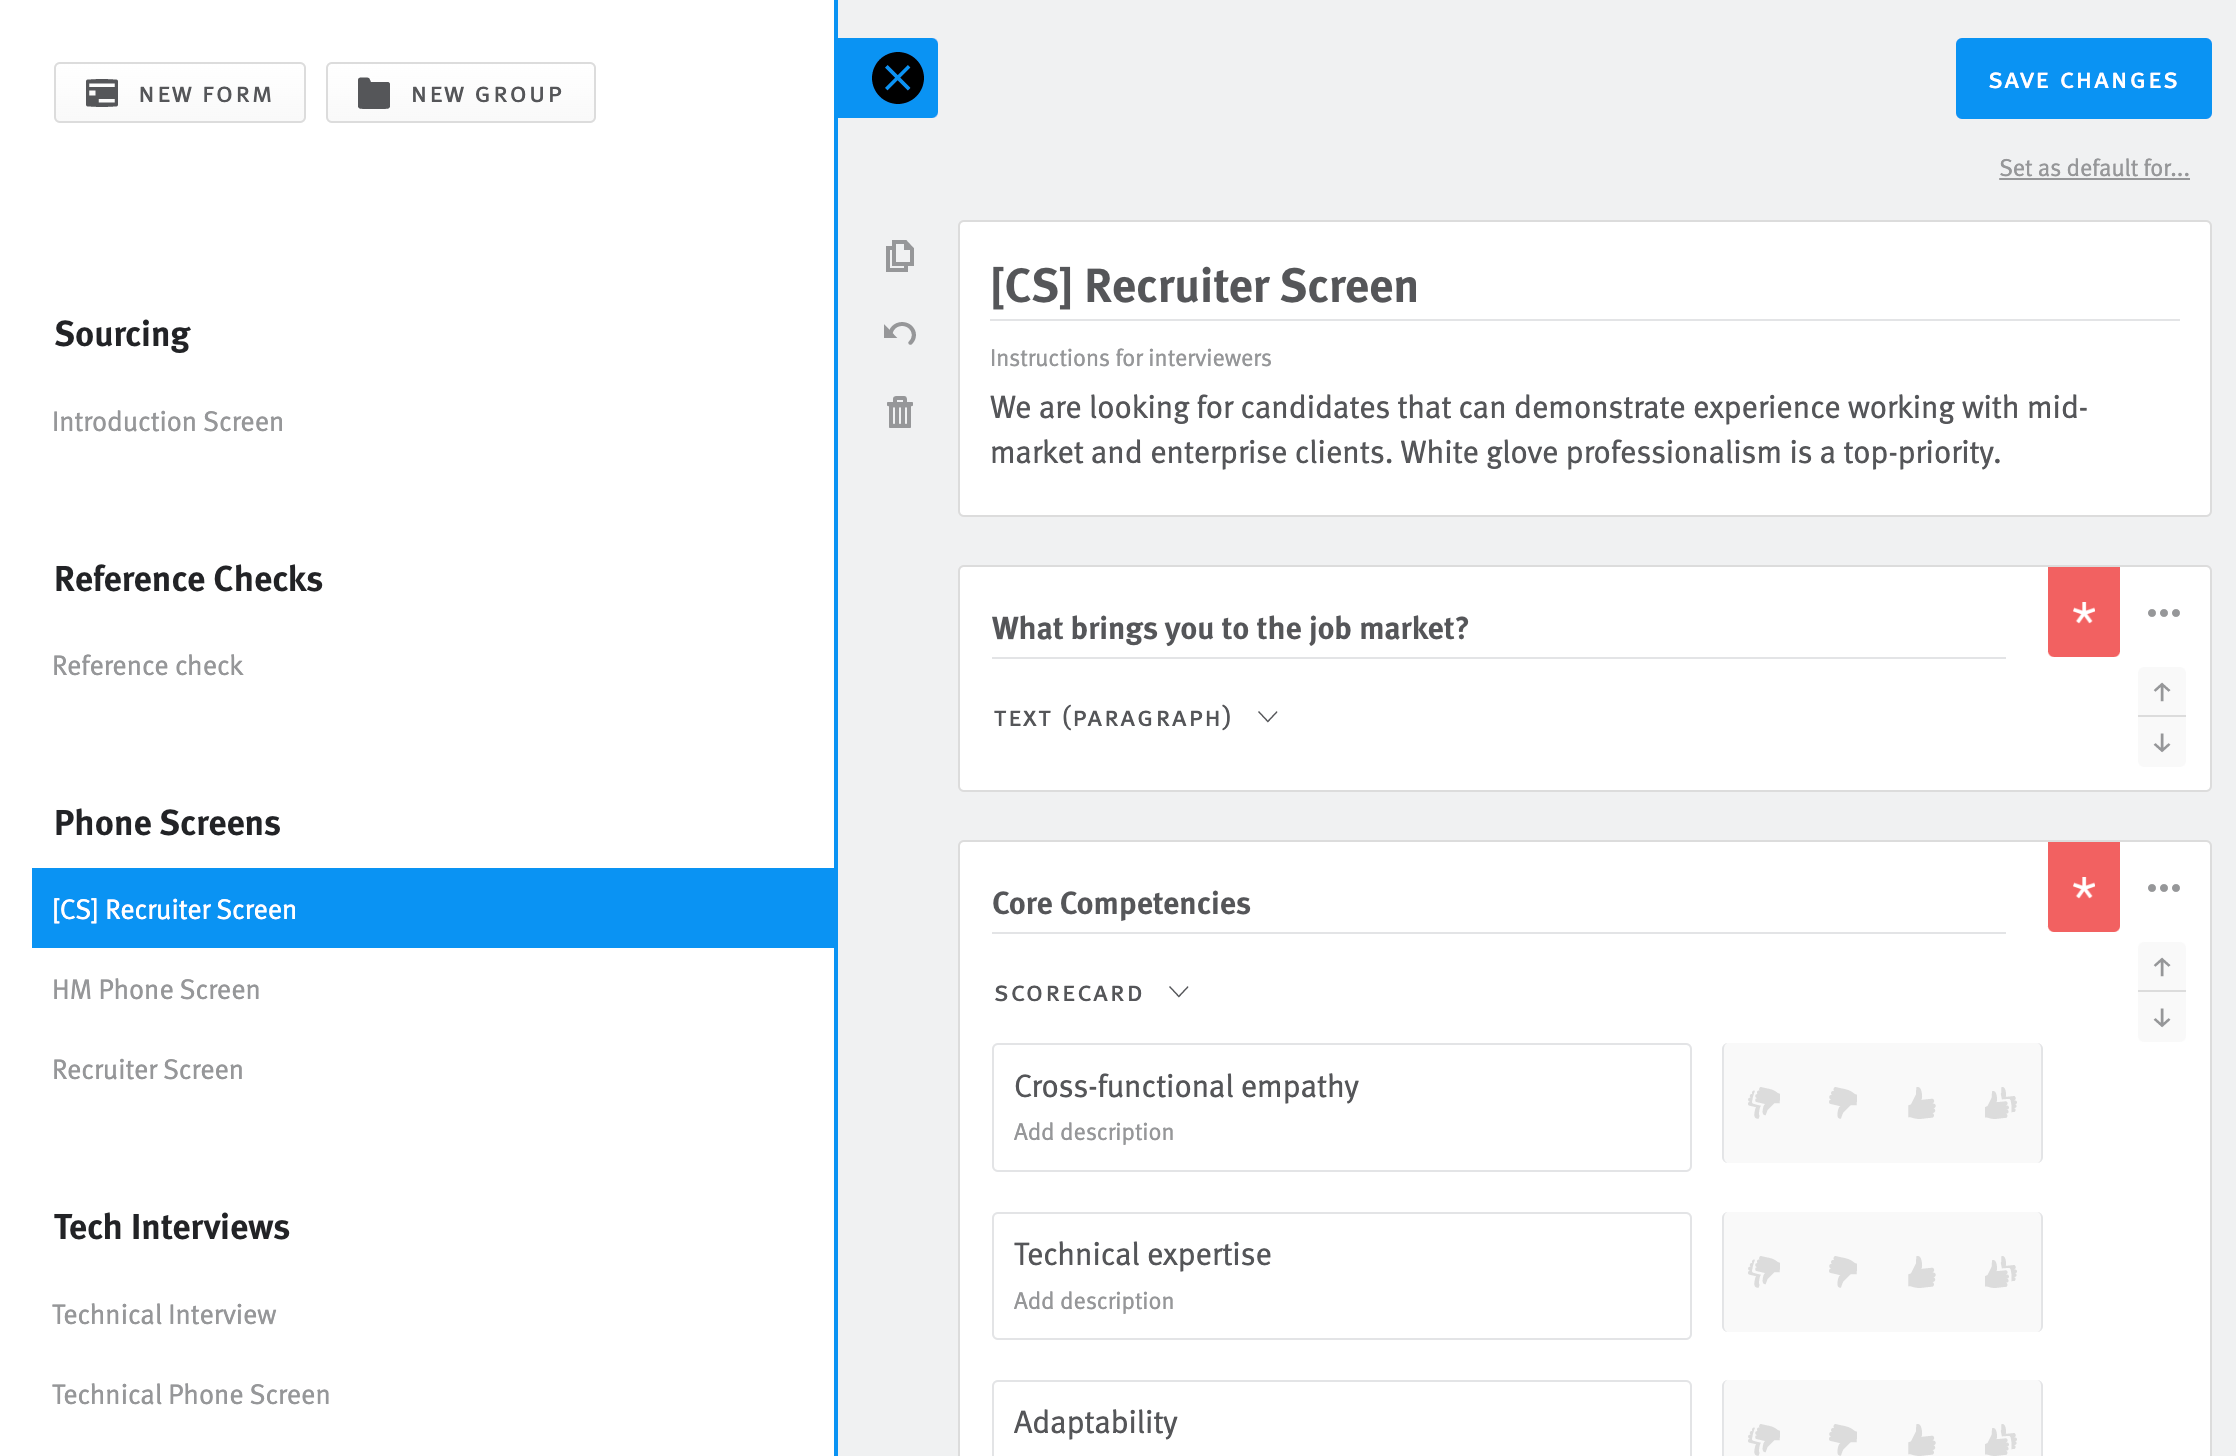The height and width of the screenshot is (1456, 2236).
Task: Delete the [CS] Recruiter Screen form
Action: 898,413
